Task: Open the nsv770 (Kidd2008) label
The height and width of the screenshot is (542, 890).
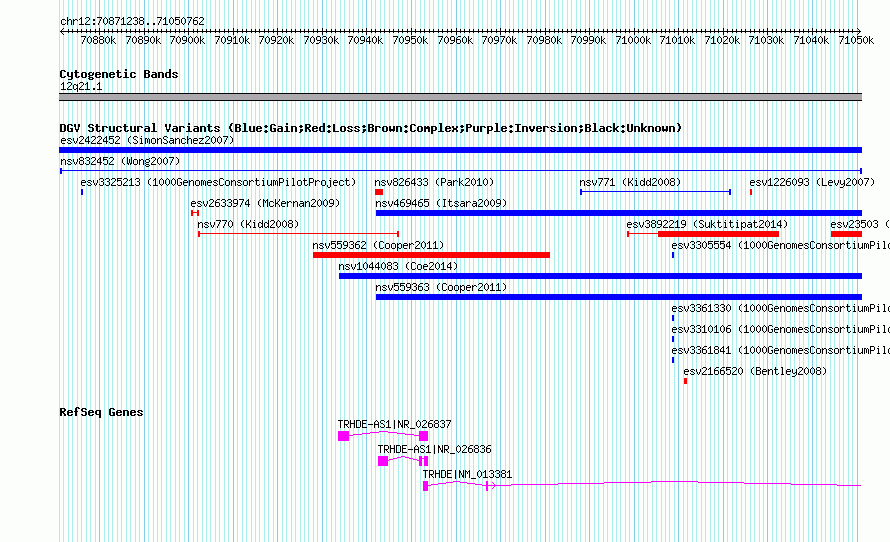Action: click(x=248, y=224)
